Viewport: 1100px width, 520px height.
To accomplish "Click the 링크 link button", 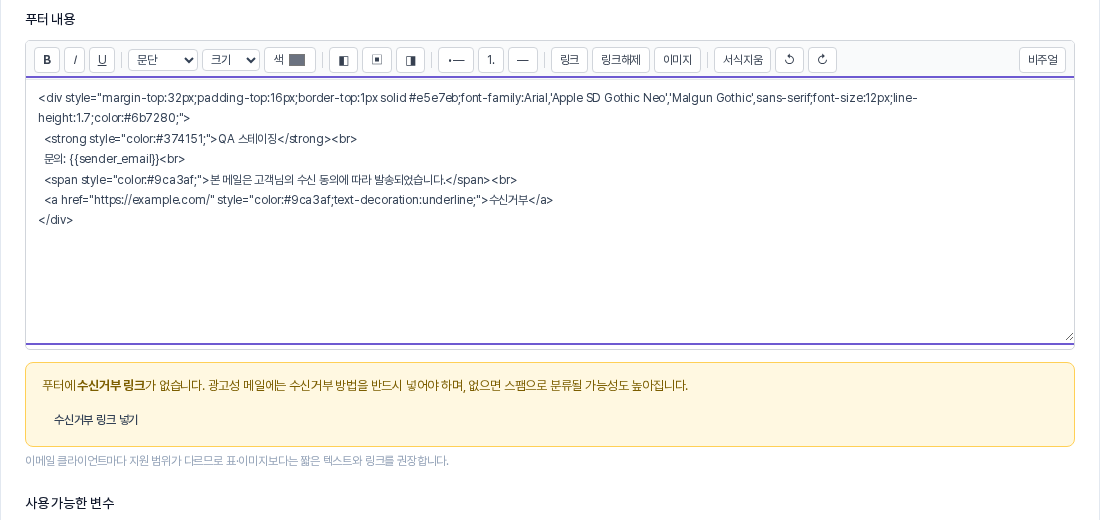I will click(x=570, y=60).
